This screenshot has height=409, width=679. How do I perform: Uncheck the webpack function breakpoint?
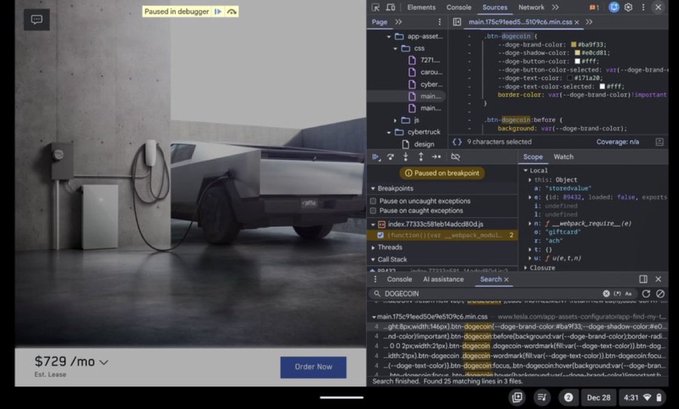point(380,235)
